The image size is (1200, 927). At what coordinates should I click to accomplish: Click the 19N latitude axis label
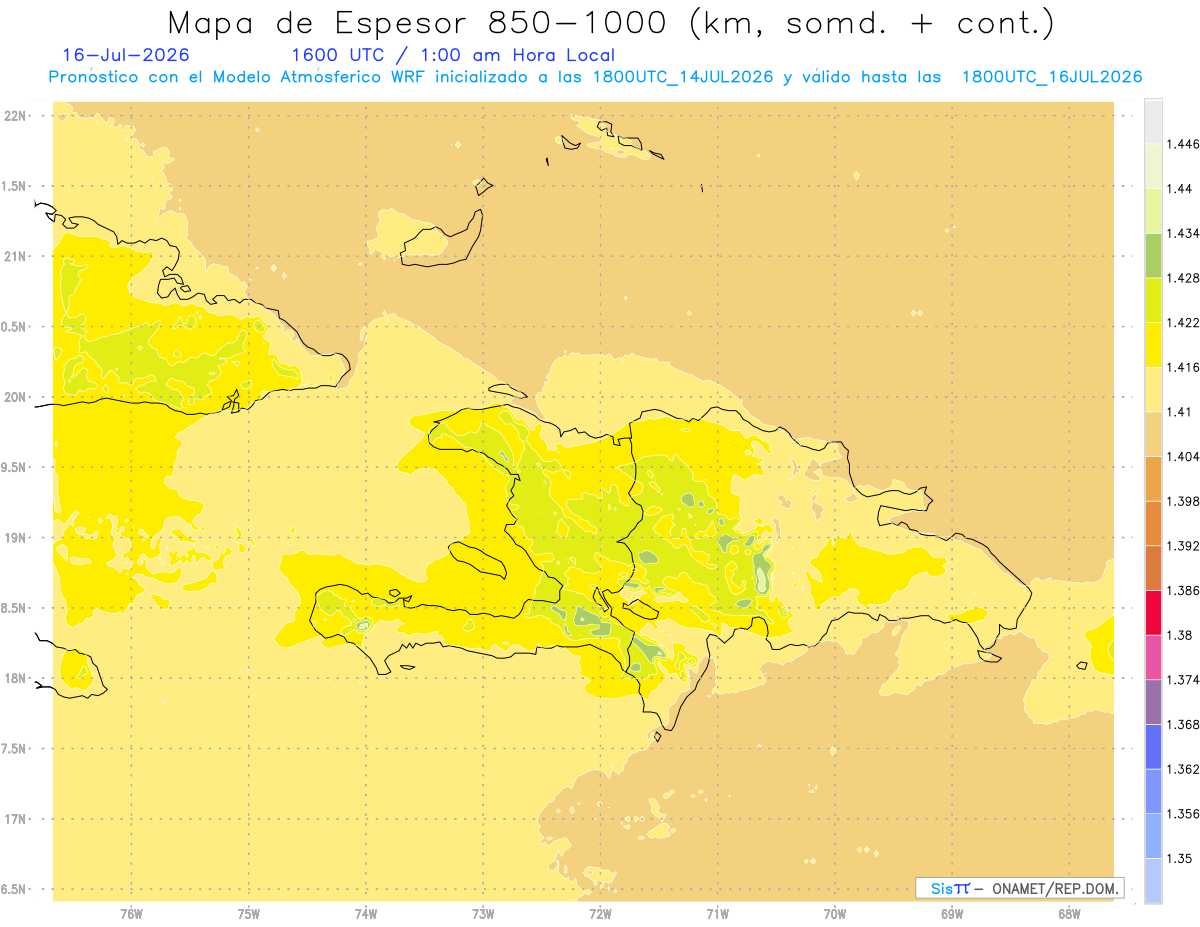pos(15,537)
